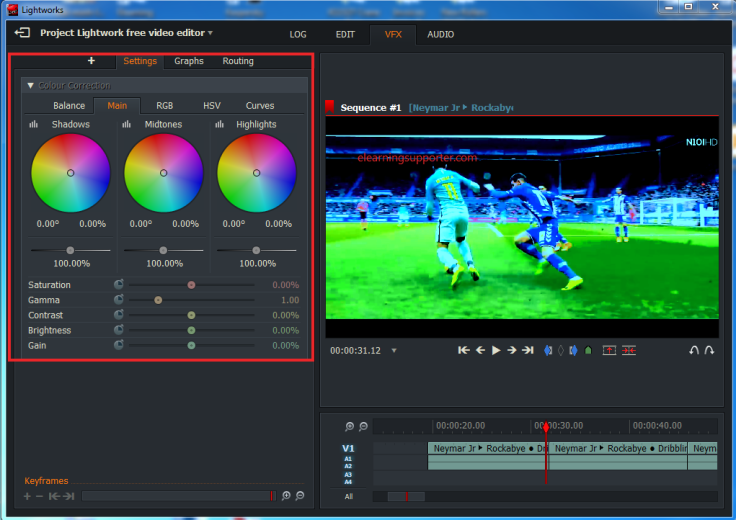Click the Highlights level slider handle
The height and width of the screenshot is (520, 736).
pos(256,250)
